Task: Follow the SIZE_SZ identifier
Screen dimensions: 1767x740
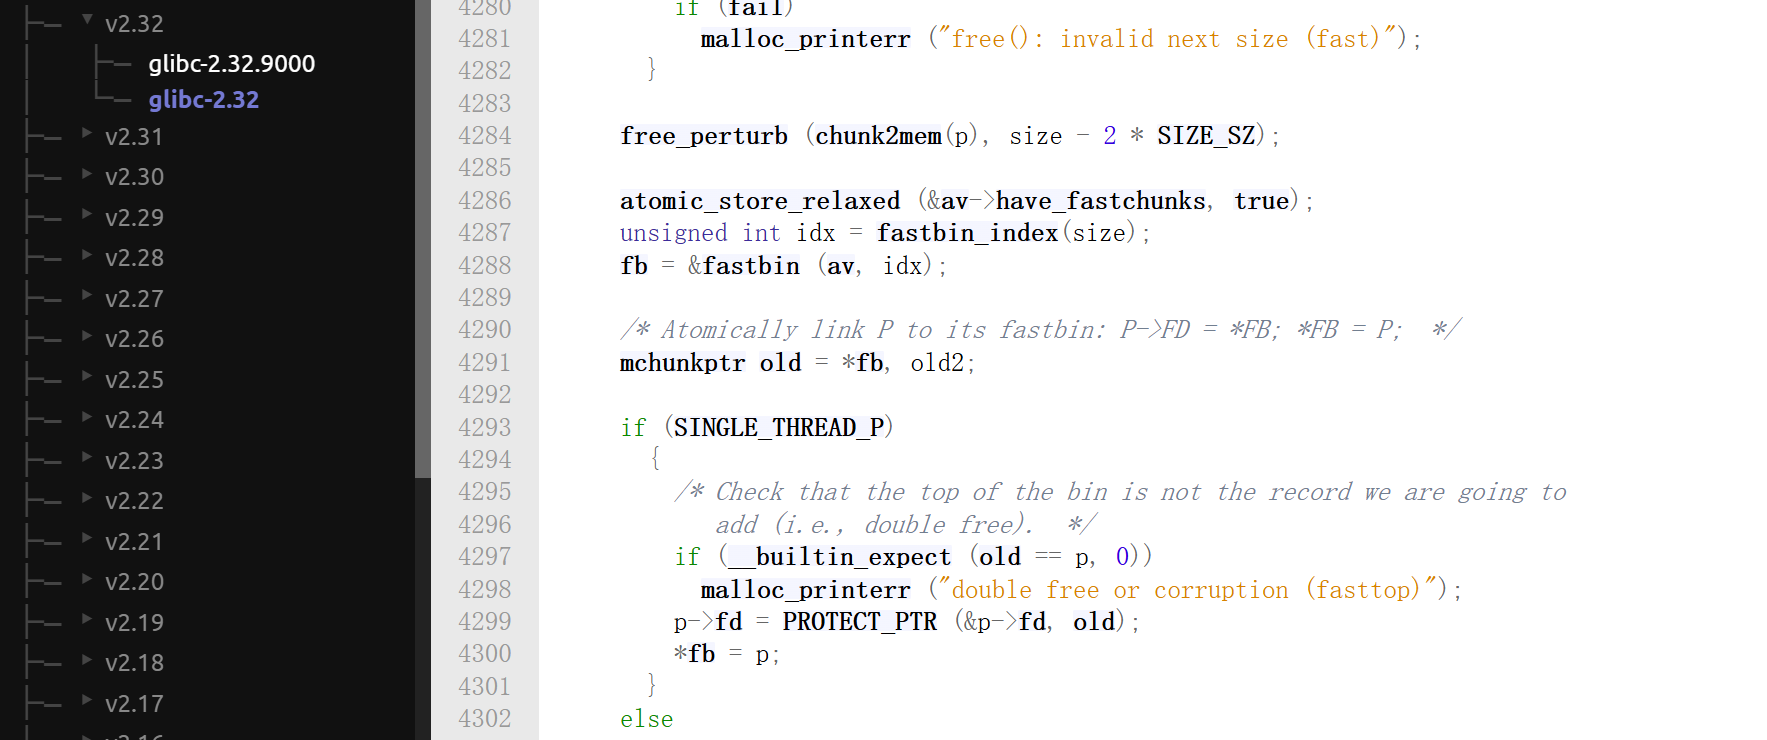Action: coord(1206,137)
